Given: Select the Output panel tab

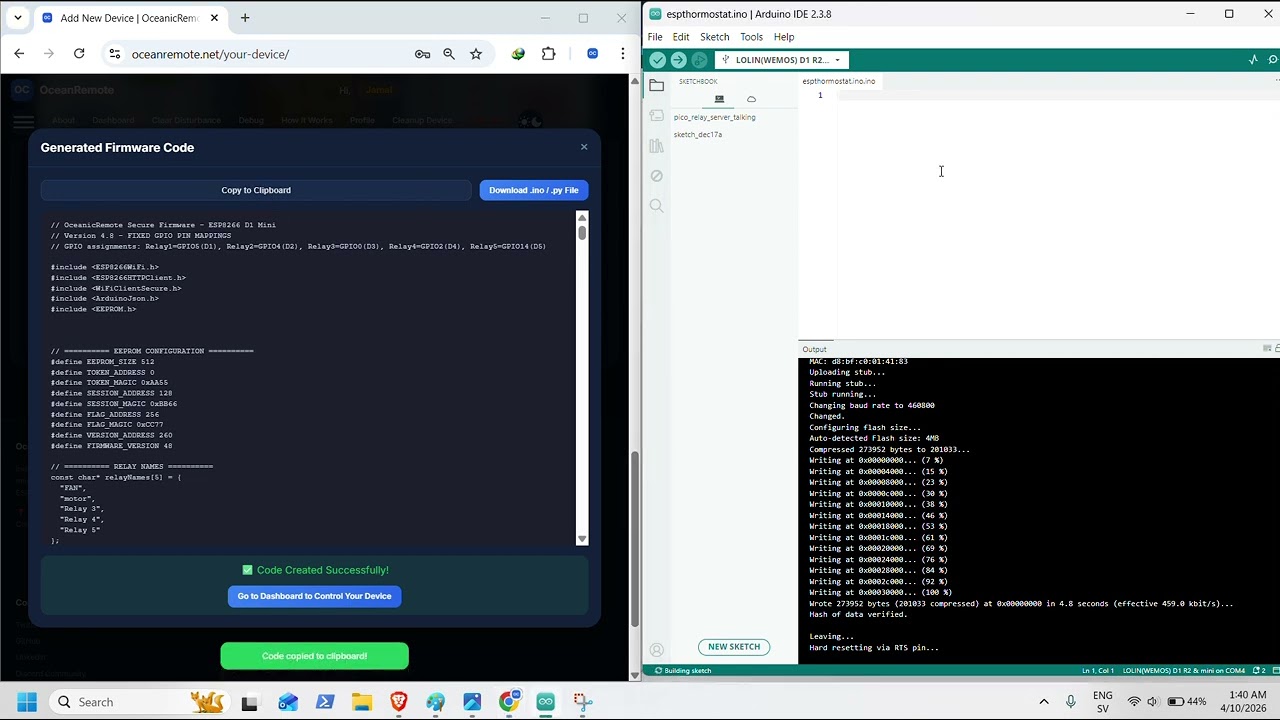Looking at the screenshot, I should coord(814,349).
